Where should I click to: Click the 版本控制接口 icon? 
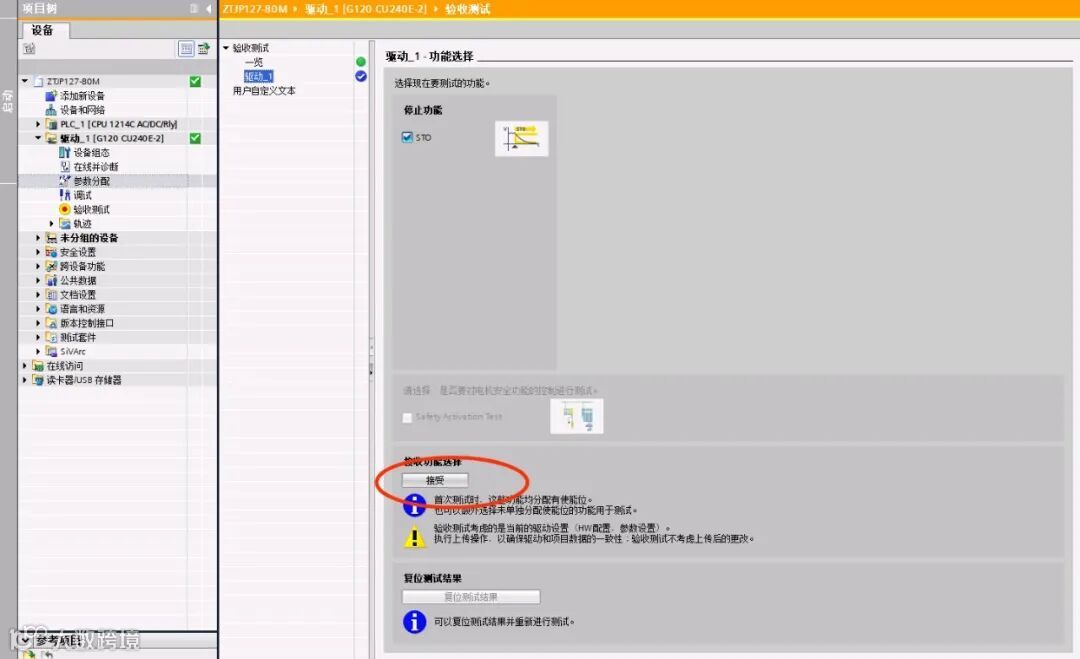click(x=51, y=323)
